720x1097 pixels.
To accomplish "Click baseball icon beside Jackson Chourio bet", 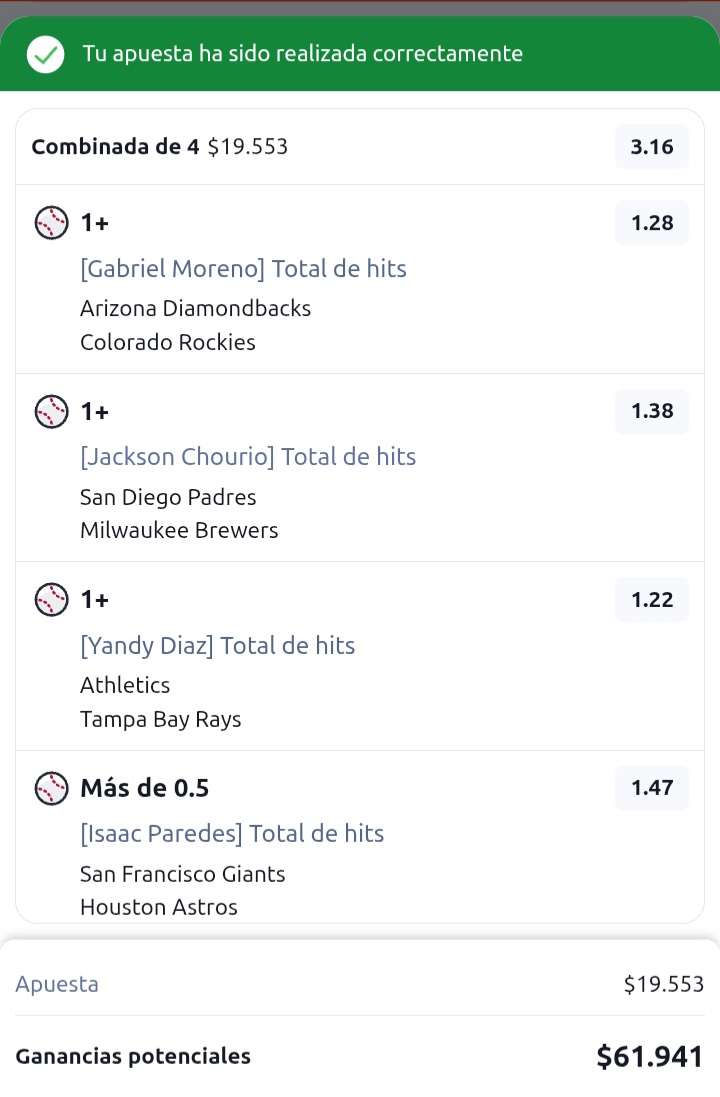I will point(52,411).
